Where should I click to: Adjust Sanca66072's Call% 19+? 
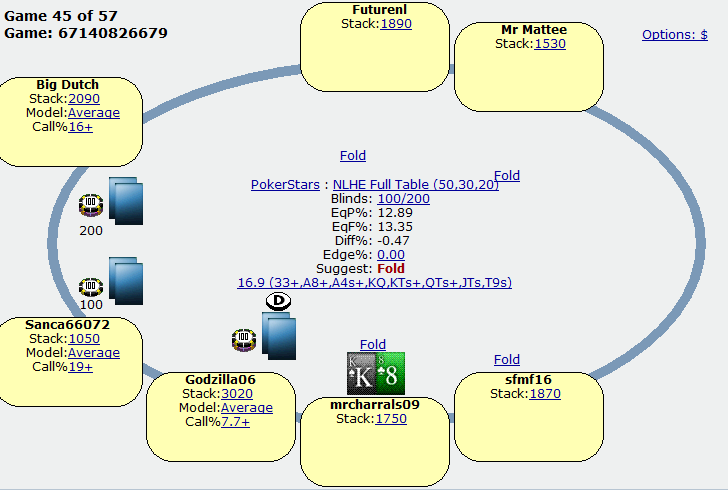pos(80,366)
